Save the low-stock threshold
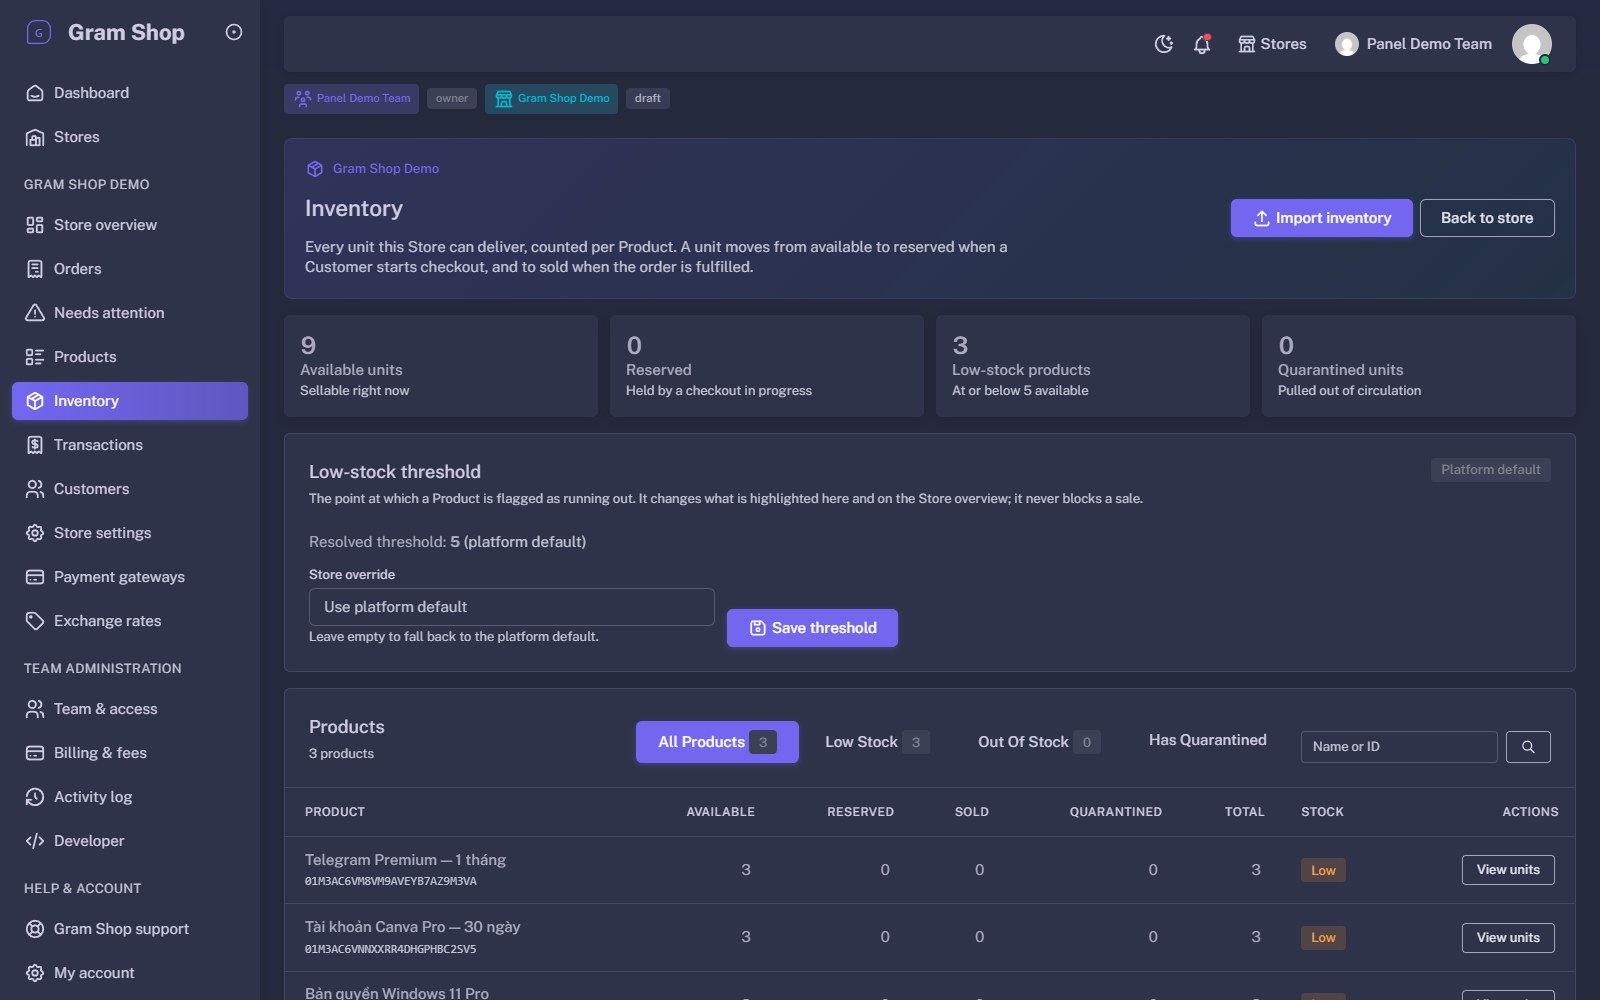 pos(812,628)
